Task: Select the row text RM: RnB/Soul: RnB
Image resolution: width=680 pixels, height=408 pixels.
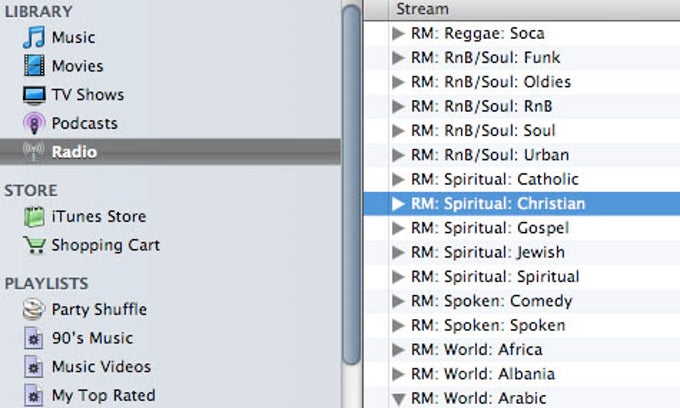Action: [481, 106]
